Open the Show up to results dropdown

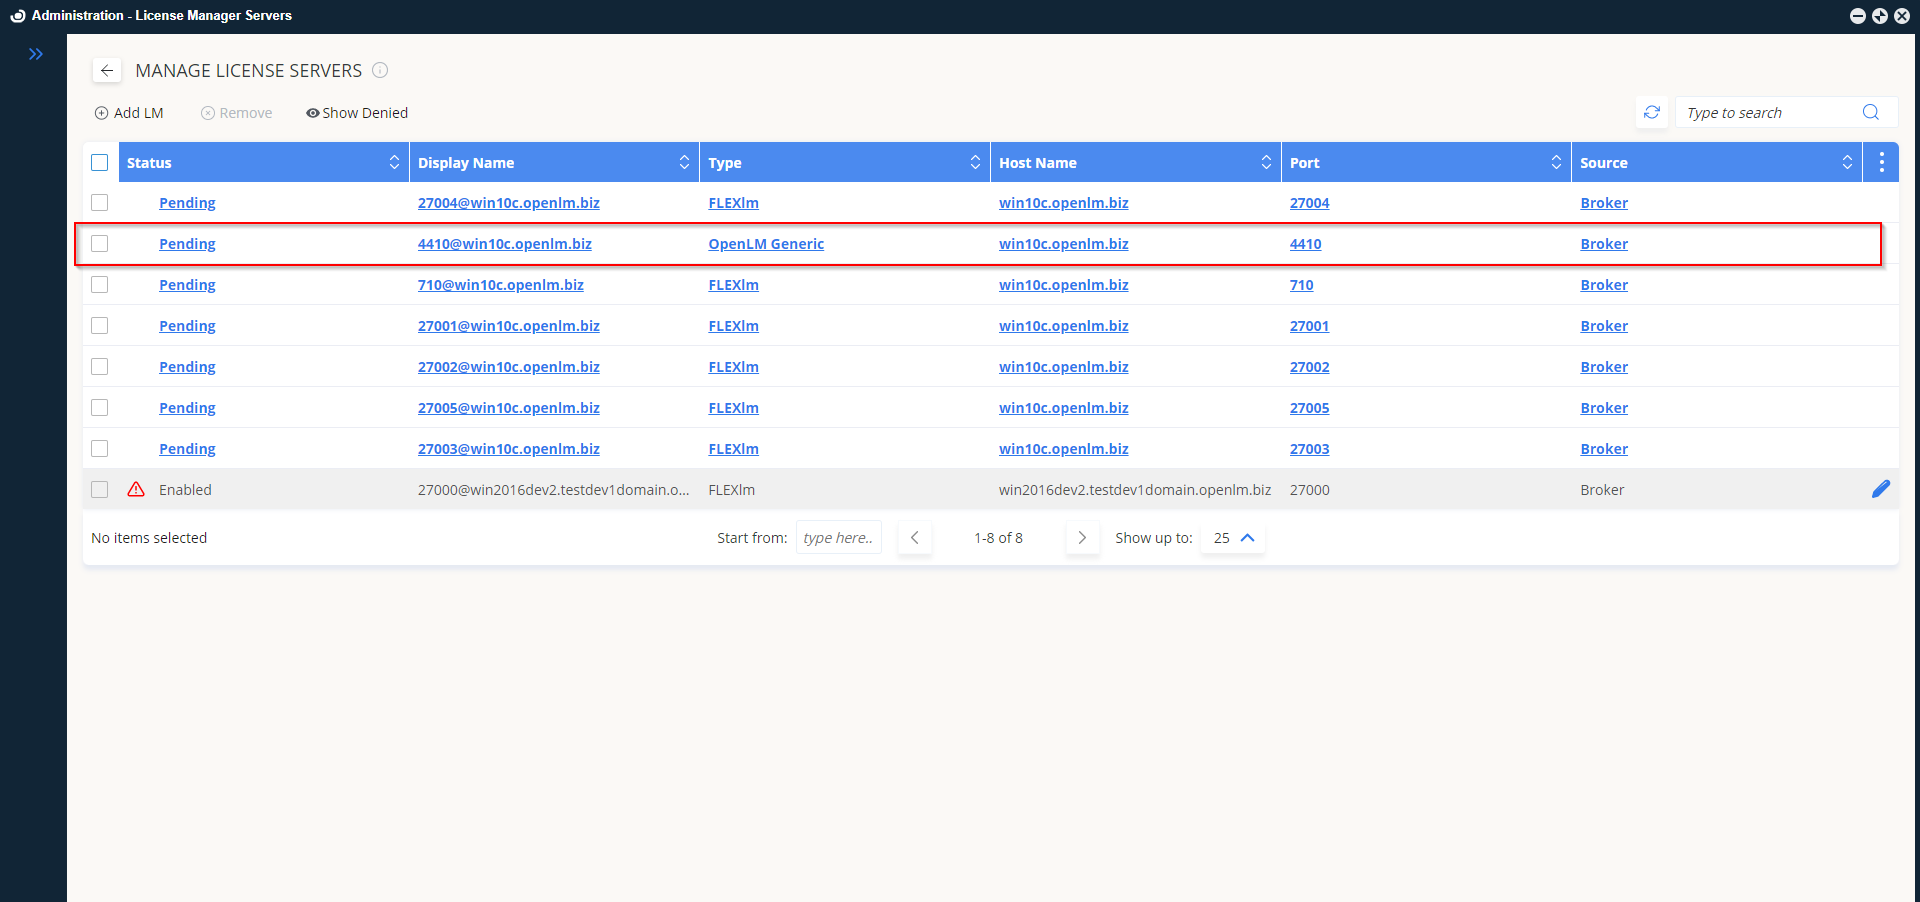[x=1232, y=538]
